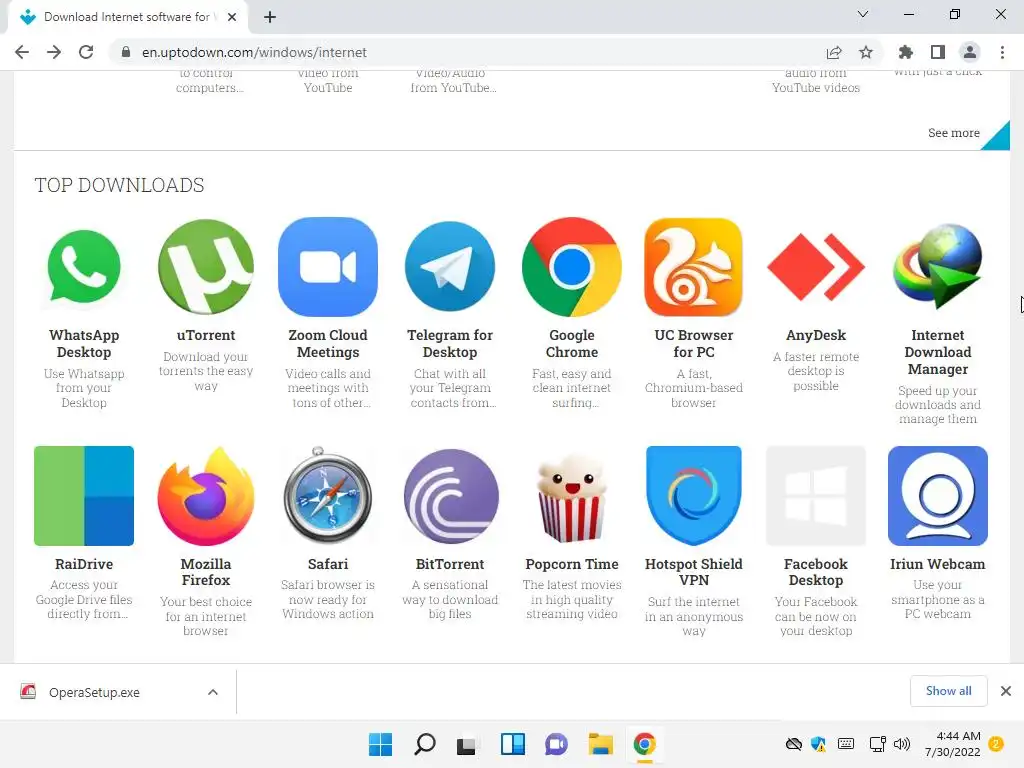1024x768 pixels.
Task: Open the WhatsApp Desktop app icon
Action: point(84,266)
